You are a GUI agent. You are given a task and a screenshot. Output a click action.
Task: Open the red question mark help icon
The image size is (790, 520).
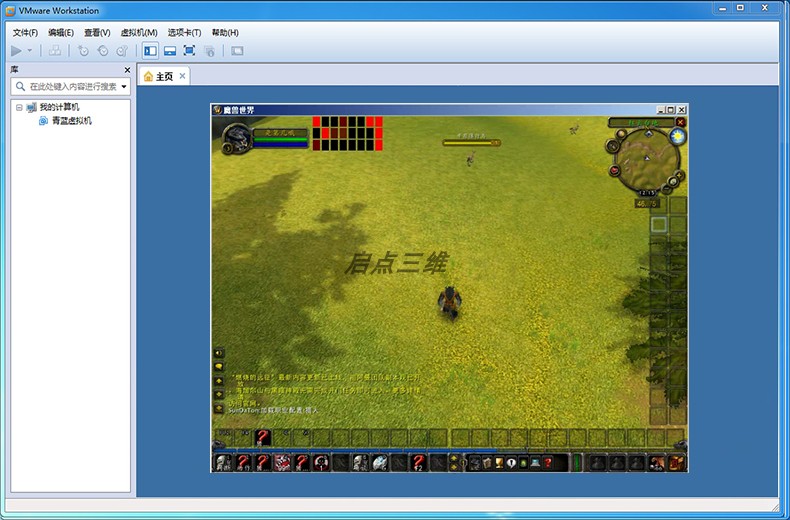coord(548,463)
